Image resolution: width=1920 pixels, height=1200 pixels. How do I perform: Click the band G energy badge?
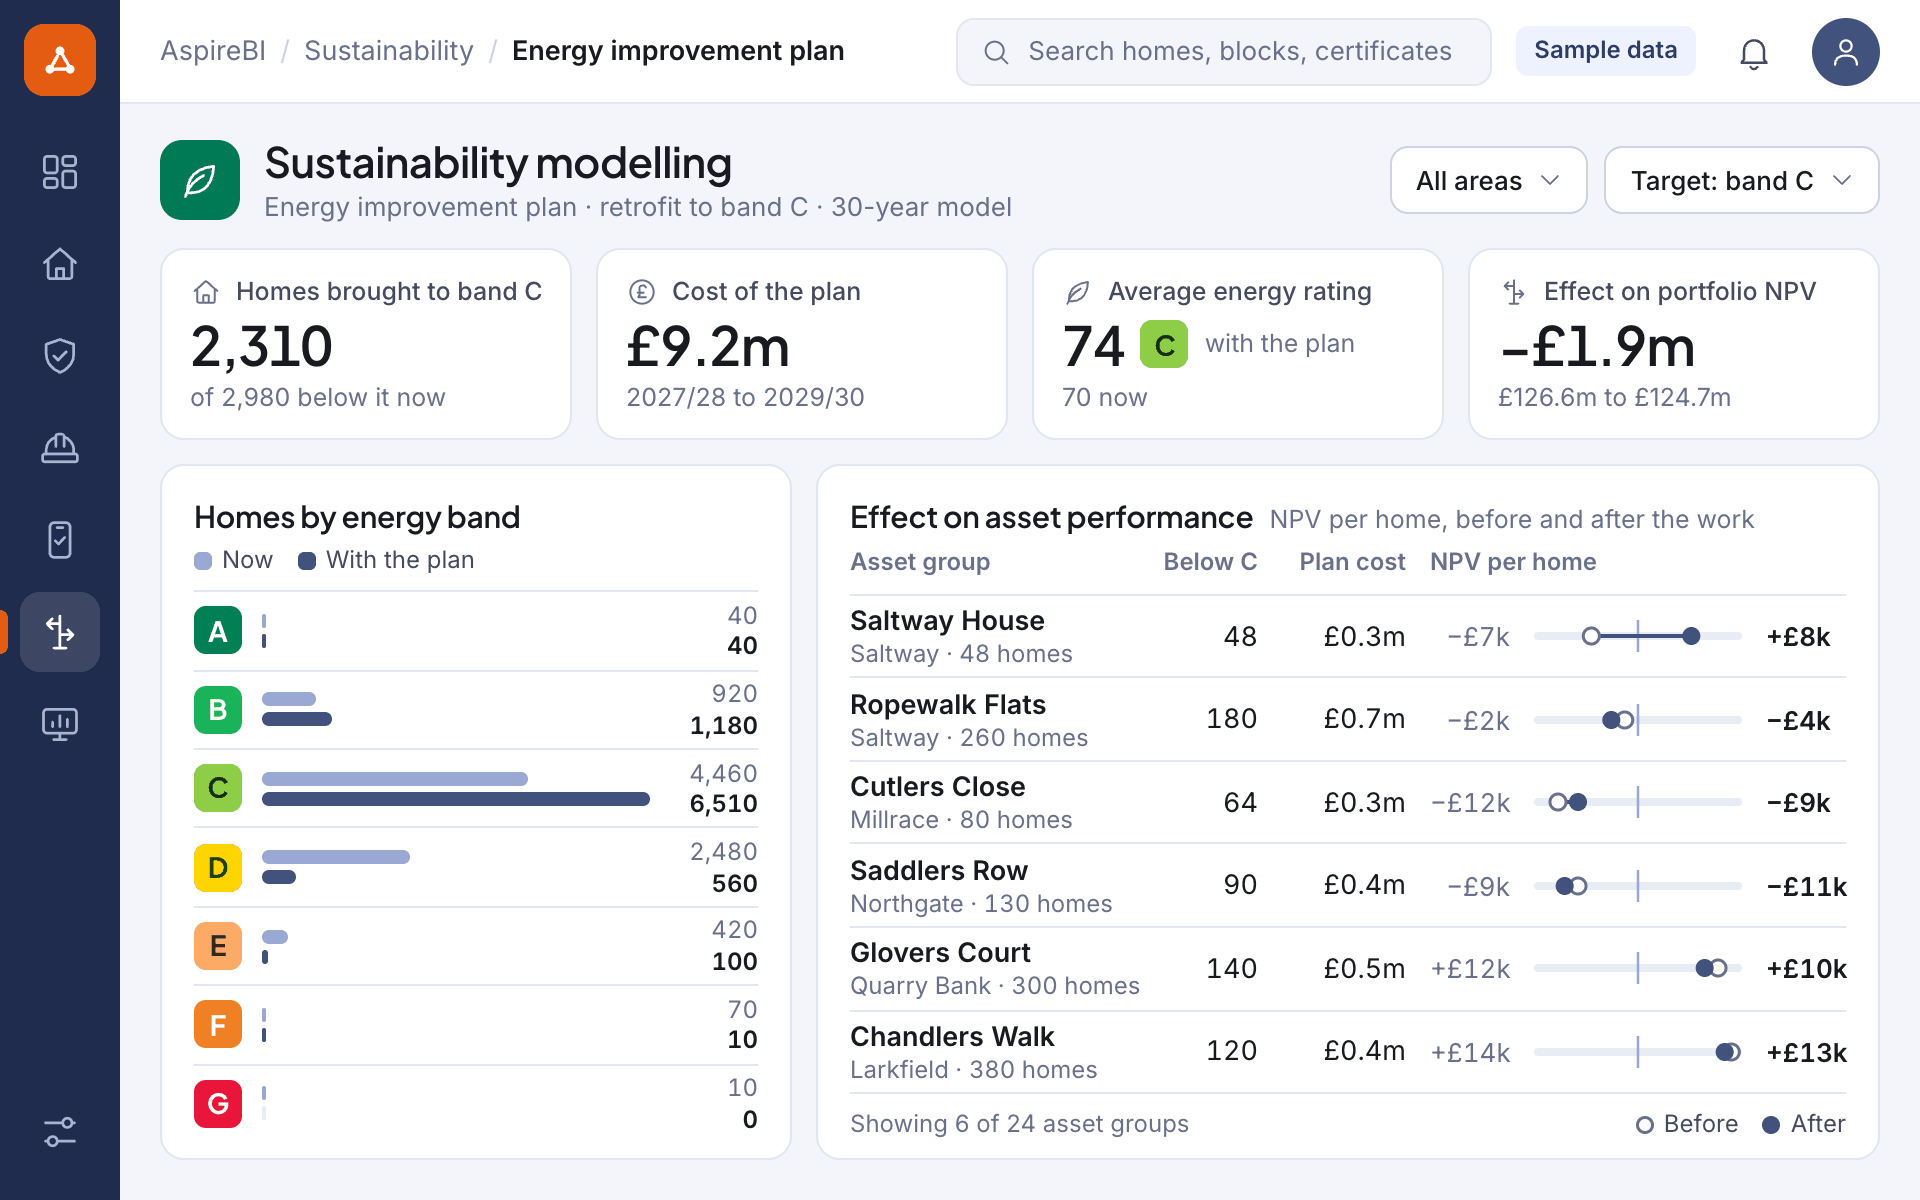pyautogui.click(x=218, y=1104)
